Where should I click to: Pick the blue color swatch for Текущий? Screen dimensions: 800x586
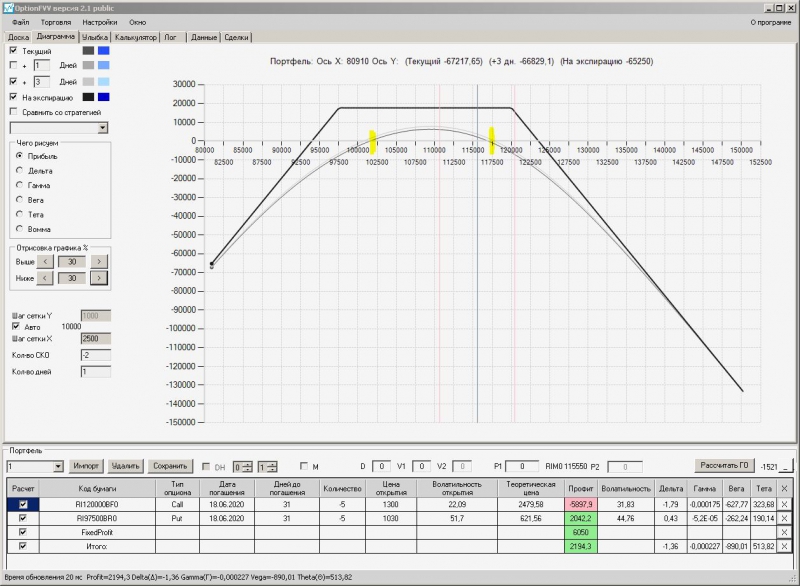(x=104, y=51)
